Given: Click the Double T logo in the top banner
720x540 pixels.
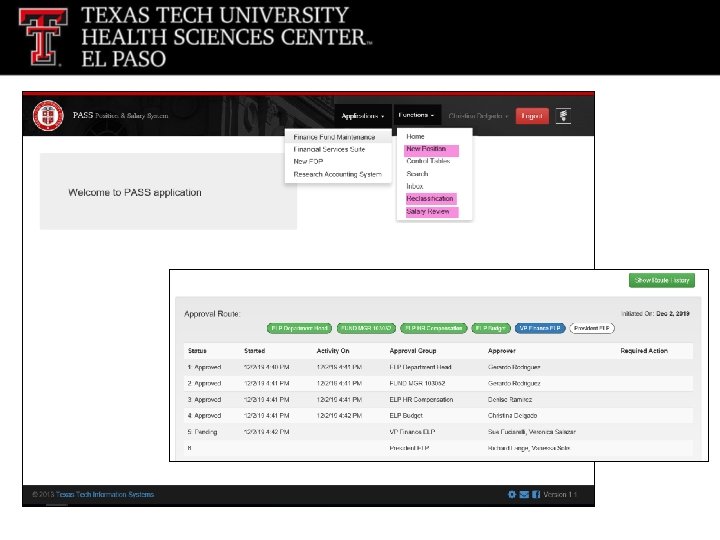Looking at the screenshot, I should [43, 37].
